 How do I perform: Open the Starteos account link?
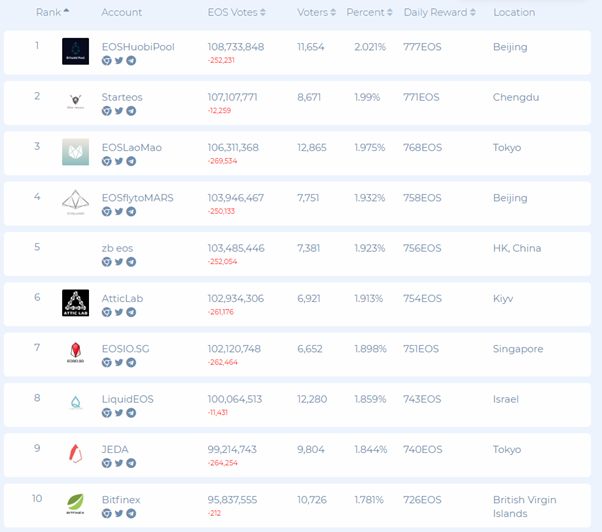[x=122, y=97]
